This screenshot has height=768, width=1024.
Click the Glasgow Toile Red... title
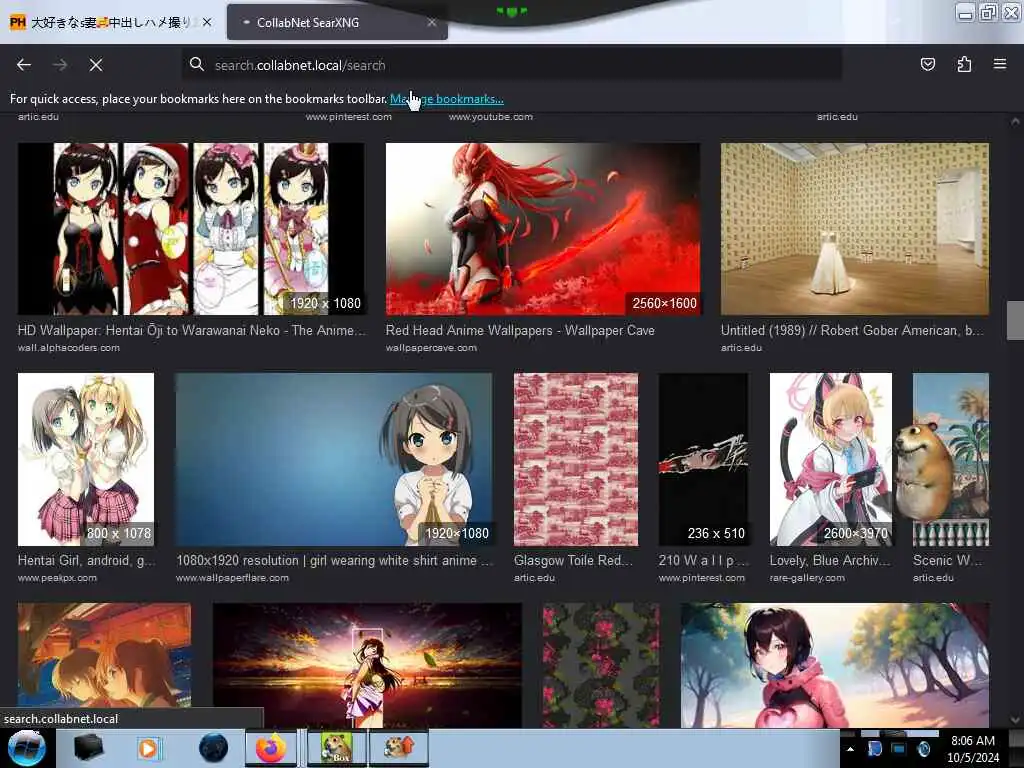click(x=573, y=560)
